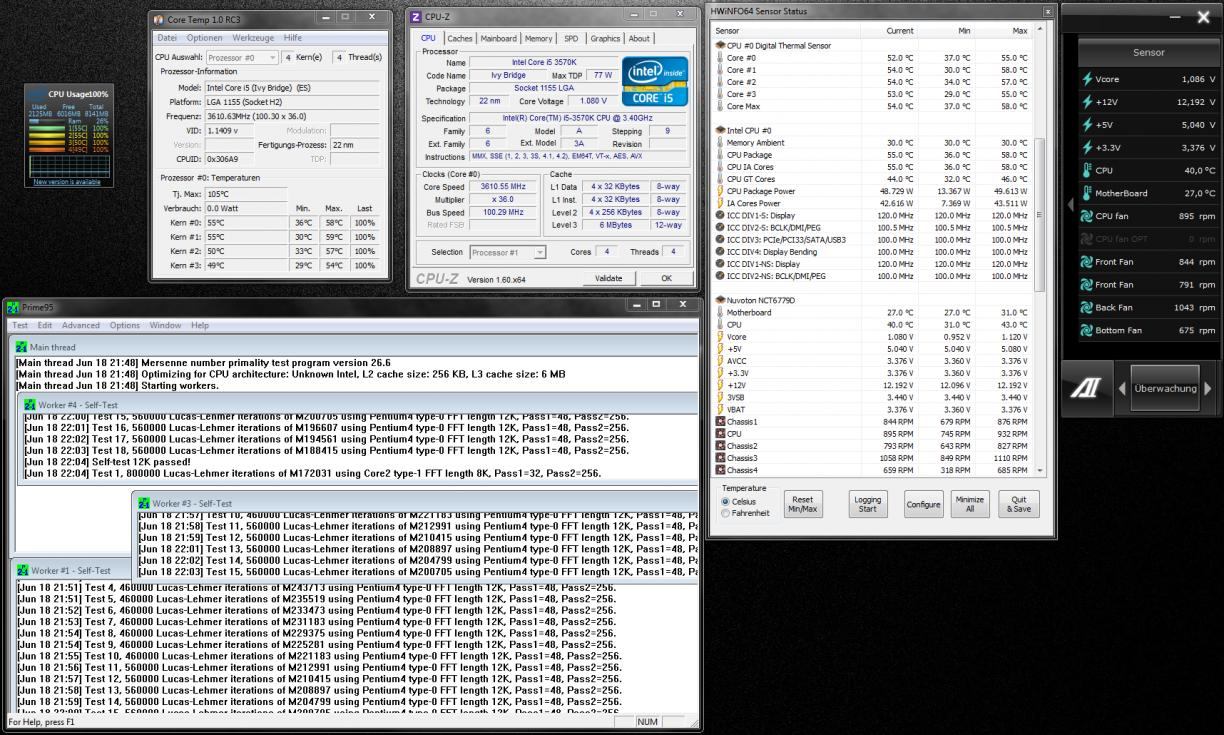
Task: Click the thermometer icon beside Core Max in HWiNFO64
Action: point(720,106)
